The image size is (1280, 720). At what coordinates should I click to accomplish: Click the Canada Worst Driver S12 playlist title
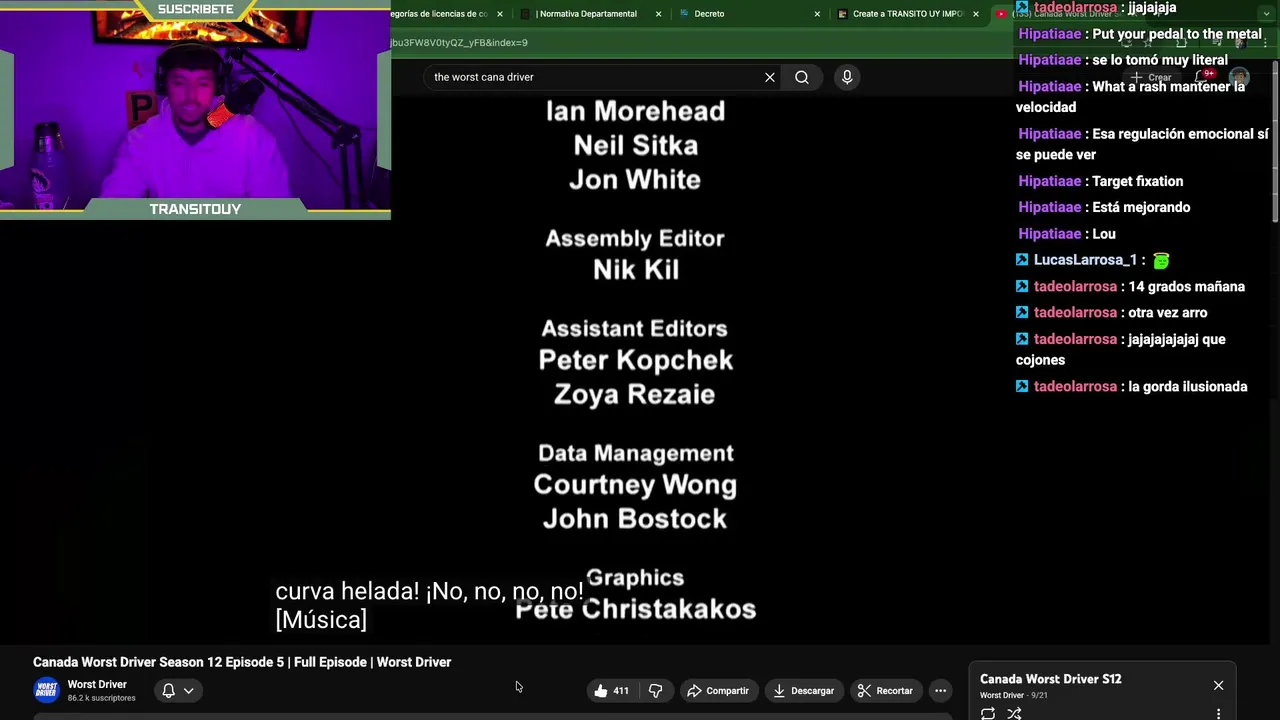[1050, 679]
